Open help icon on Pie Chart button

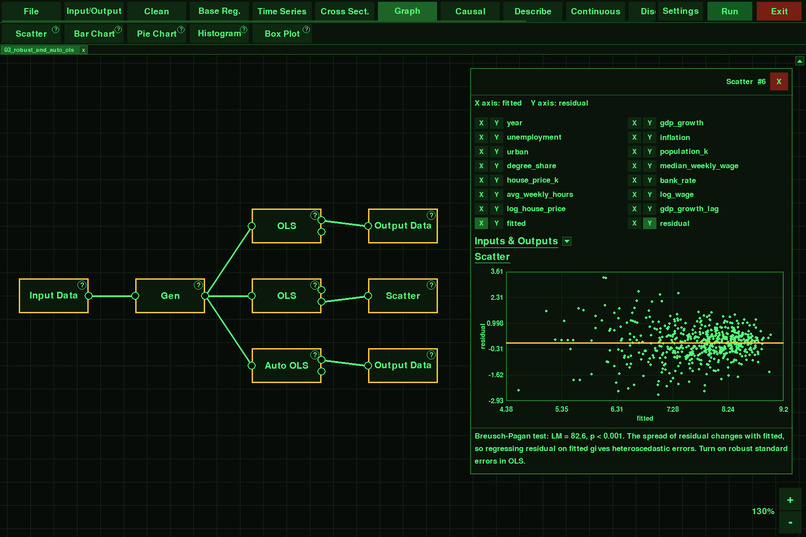181,29
